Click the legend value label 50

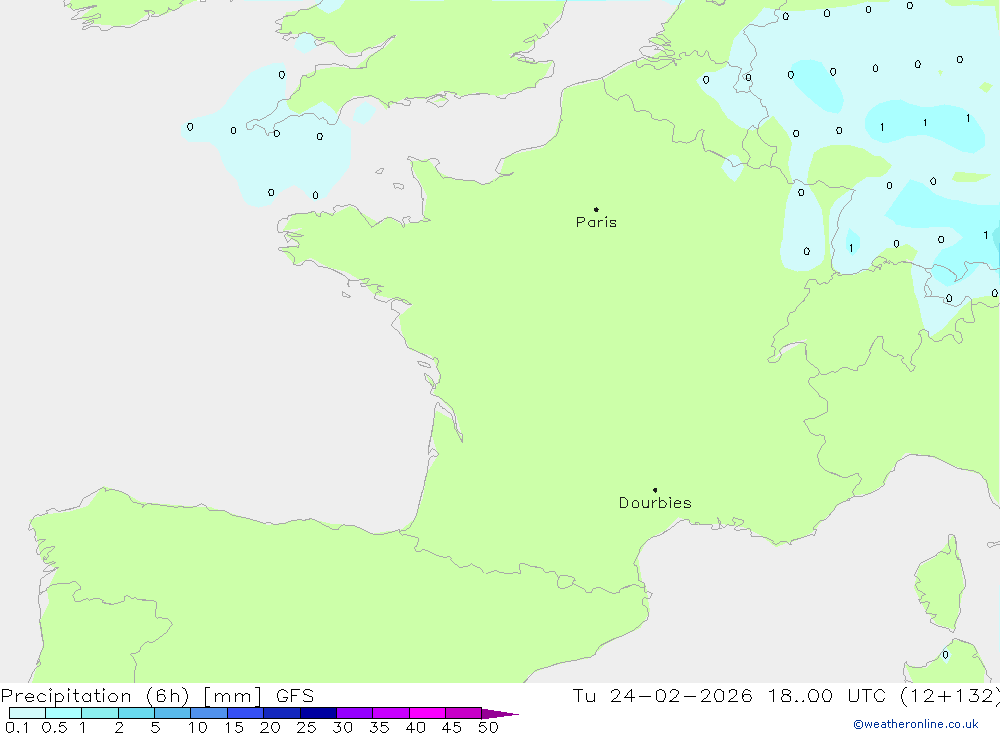(x=487, y=727)
